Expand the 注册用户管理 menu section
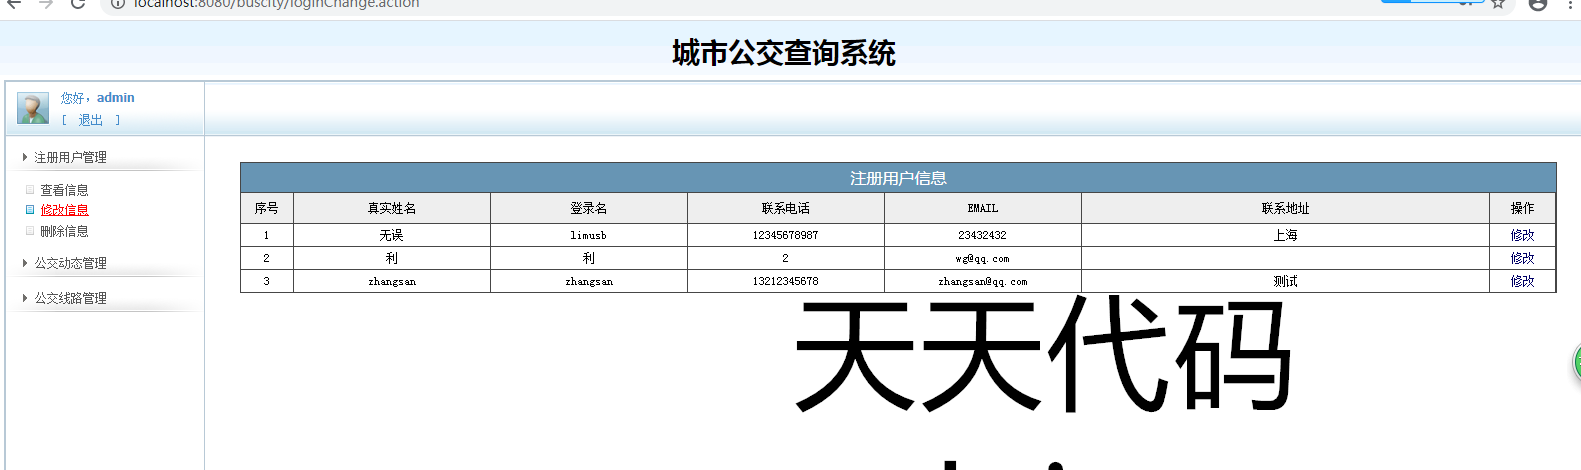The image size is (1581, 470). [x=70, y=157]
